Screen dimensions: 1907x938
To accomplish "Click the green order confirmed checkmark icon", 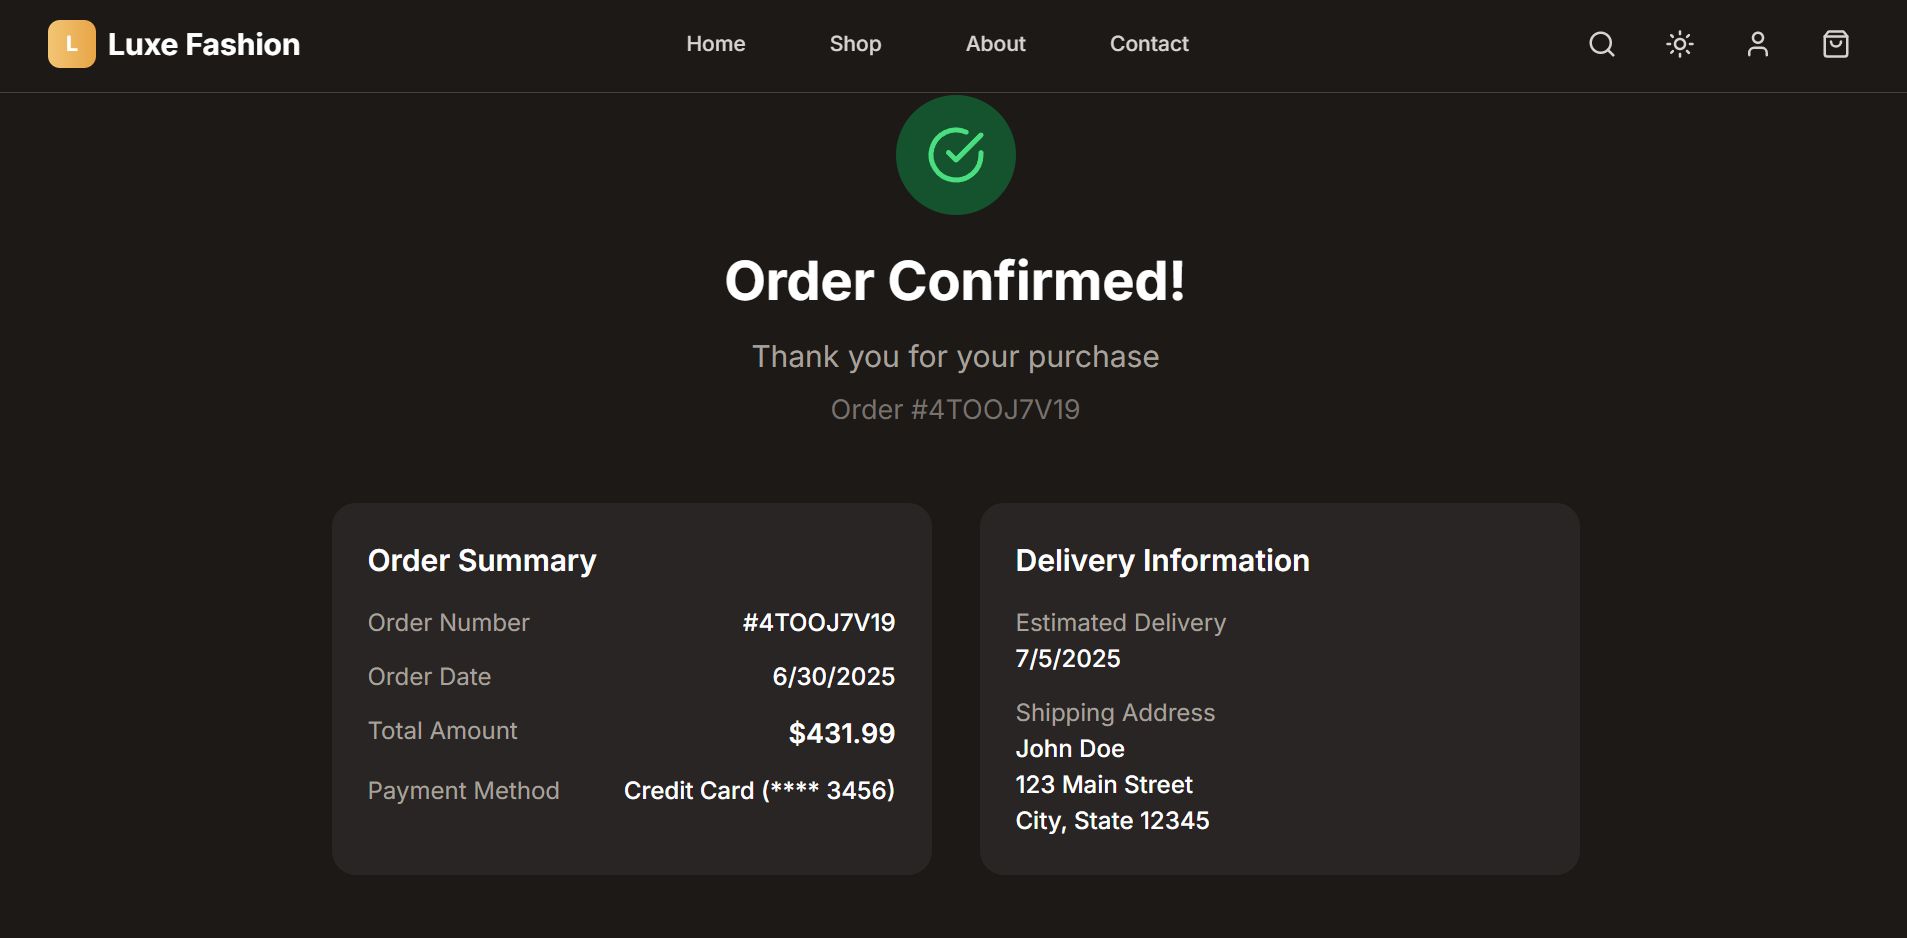I will tap(956, 155).
